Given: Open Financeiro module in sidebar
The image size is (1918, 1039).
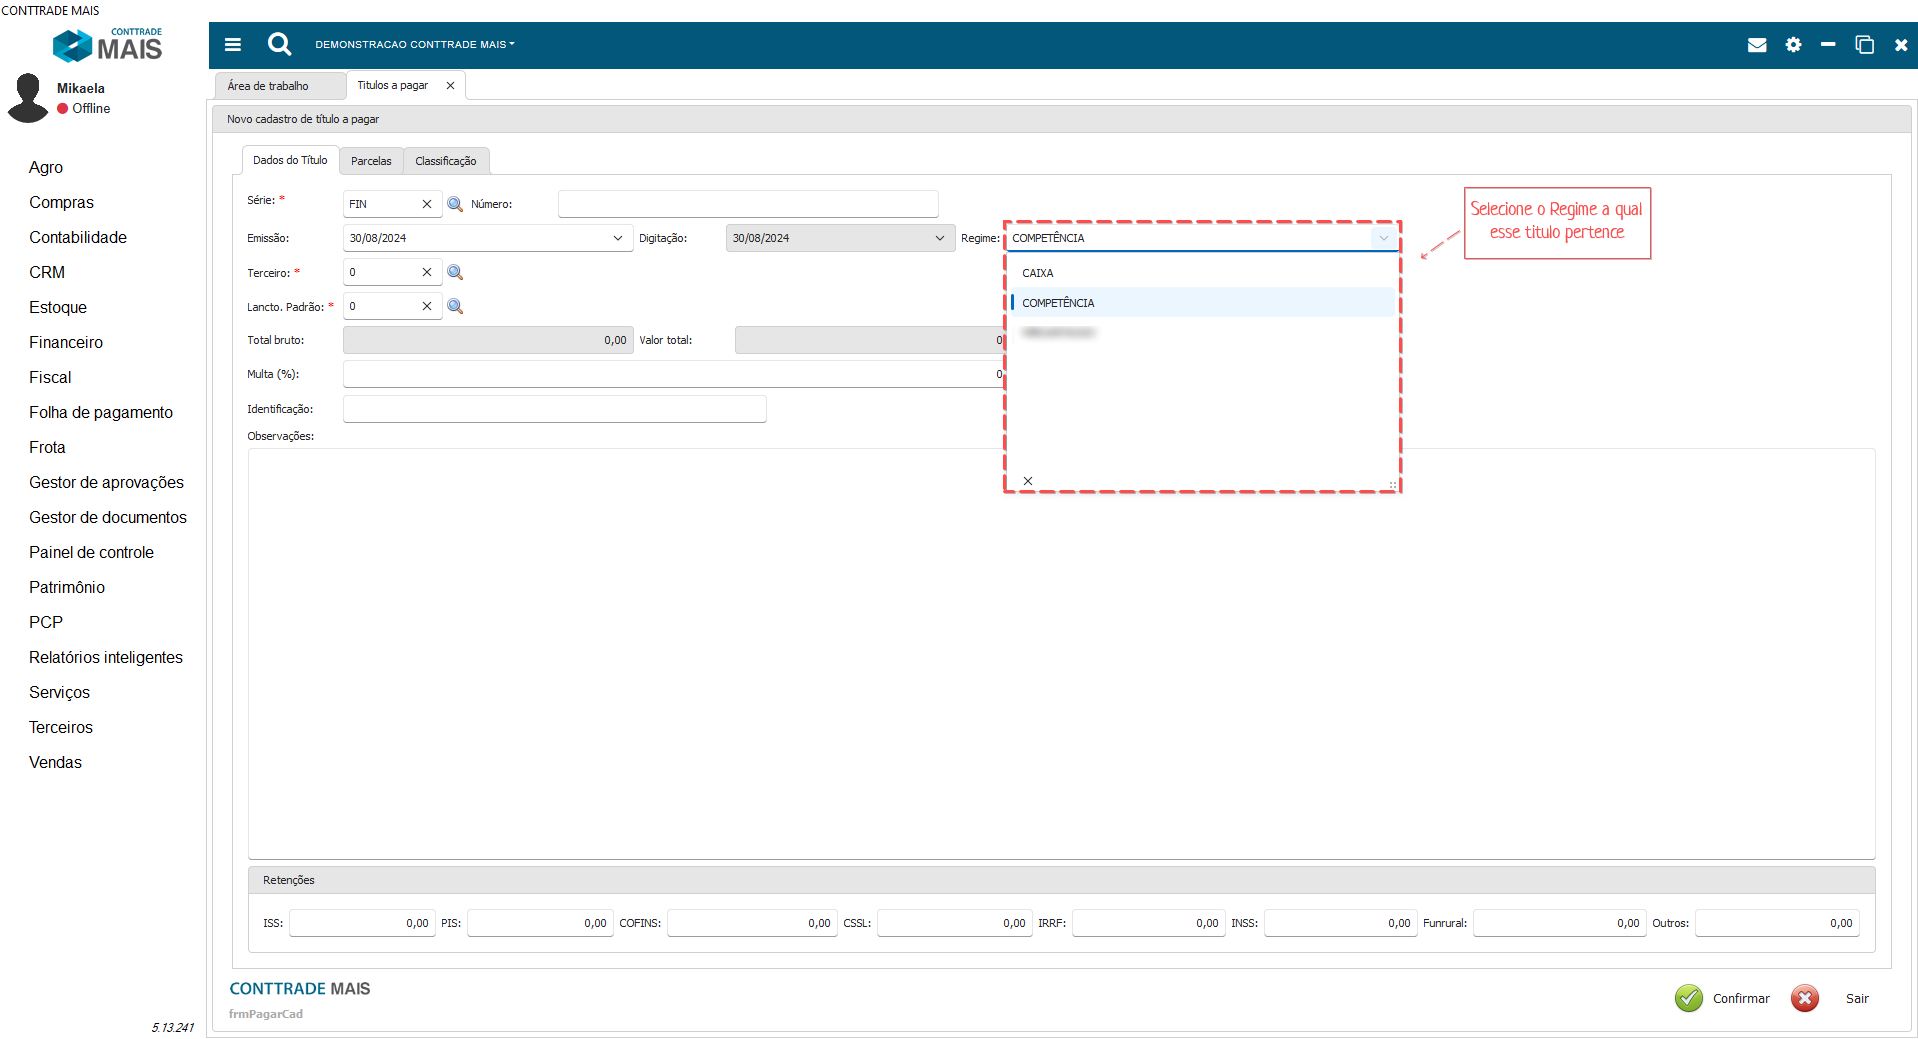Looking at the screenshot, I should click(66, 342).
